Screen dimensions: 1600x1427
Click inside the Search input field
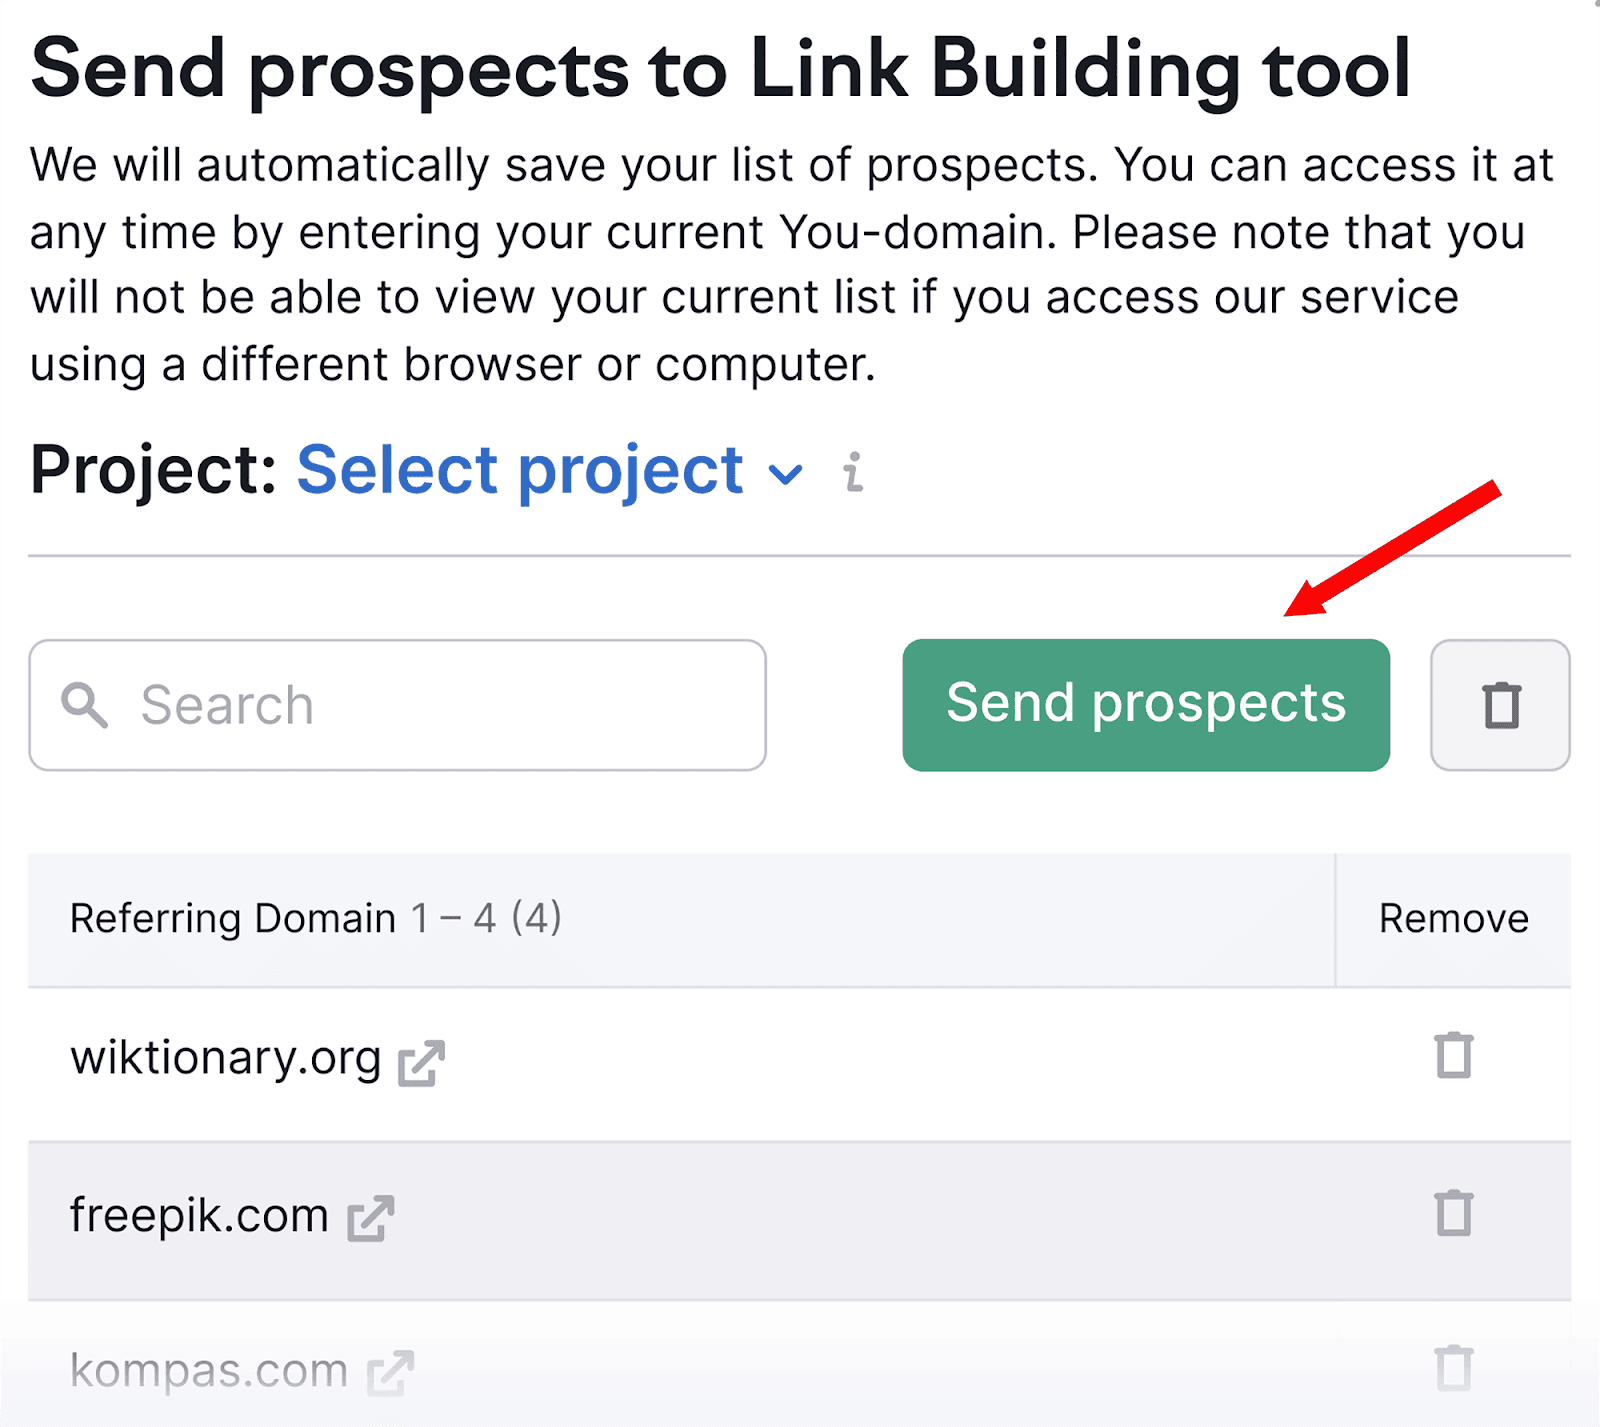click(x=400, y=705)
